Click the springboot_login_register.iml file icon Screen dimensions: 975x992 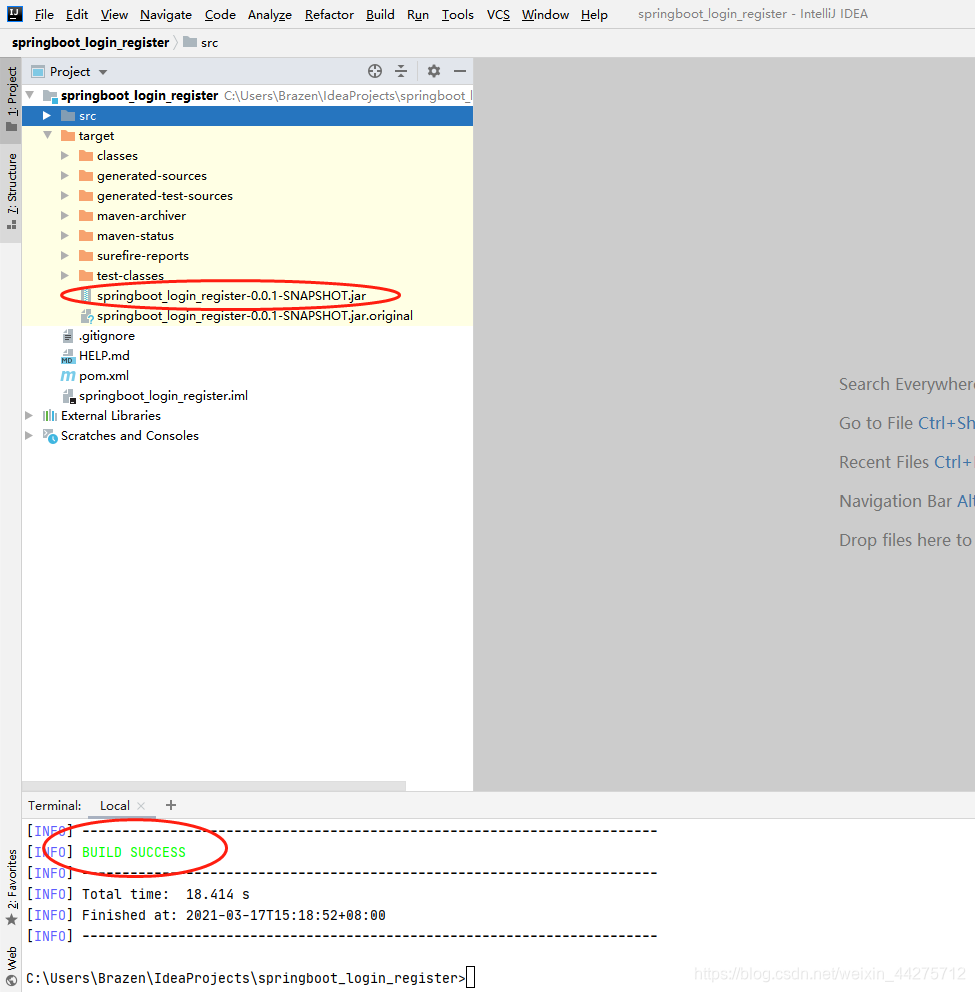[x=69, y=396]
